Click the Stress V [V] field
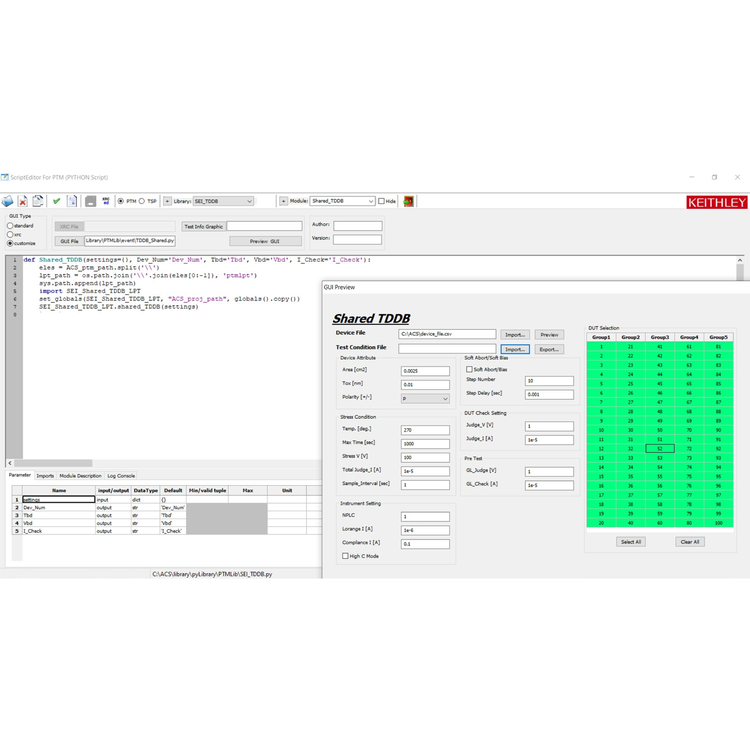This screenshot has width=750, height=750. coord(425,457)
